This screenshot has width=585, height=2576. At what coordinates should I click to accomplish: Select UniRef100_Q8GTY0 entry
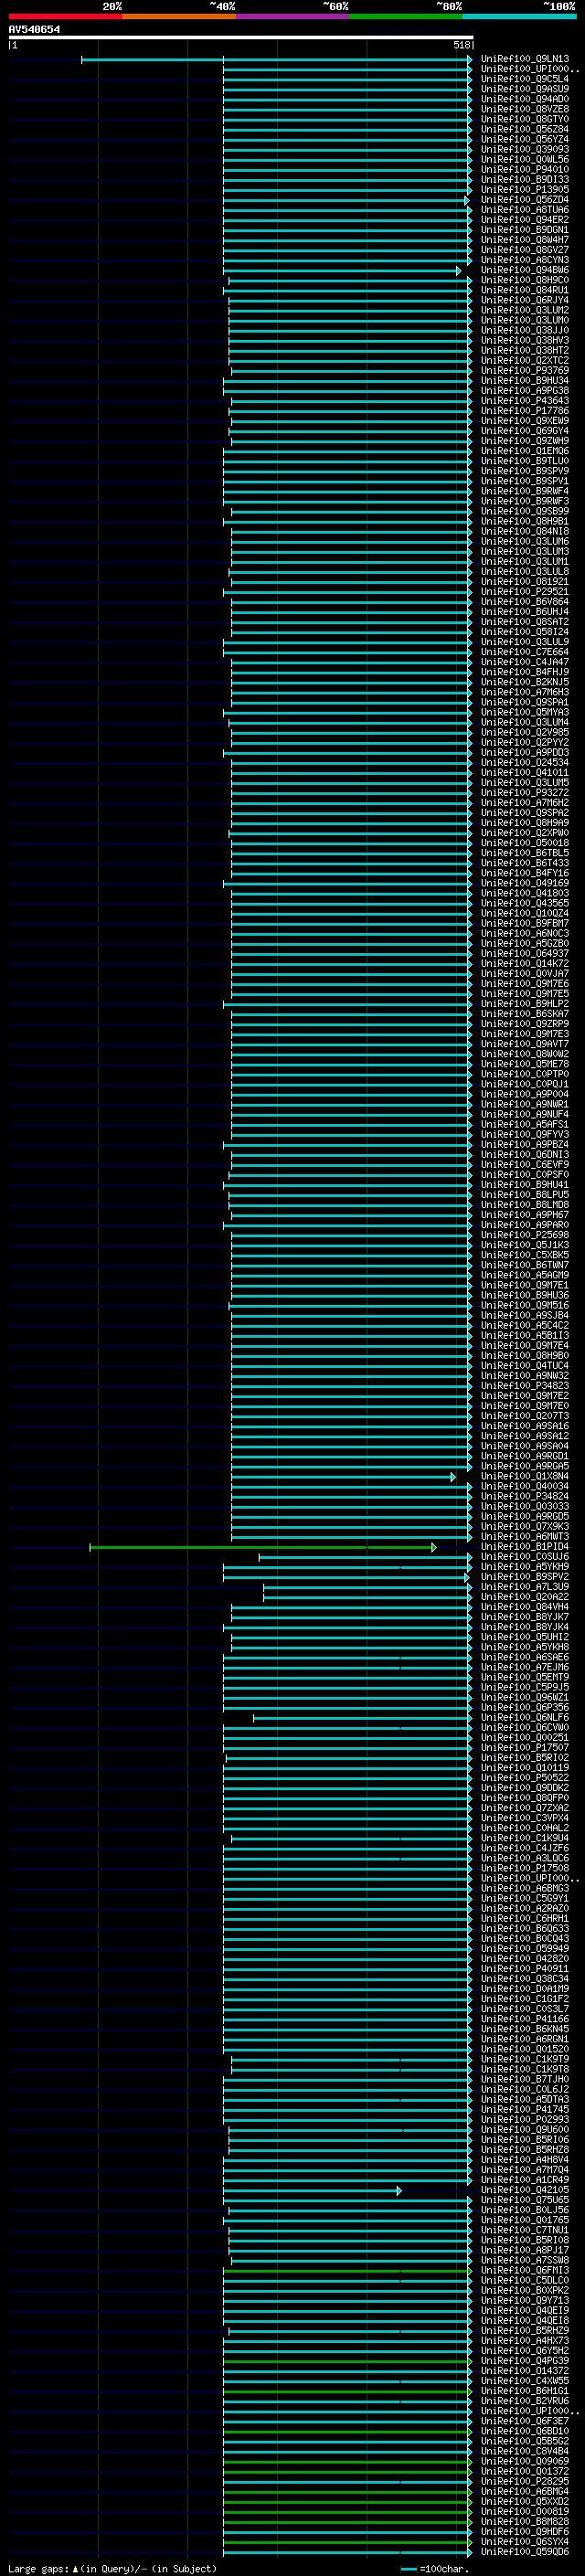(525, 119)
